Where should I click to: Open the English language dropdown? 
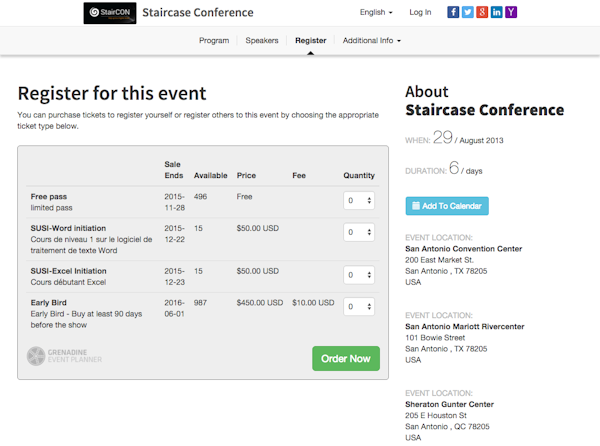coord(376,13)
